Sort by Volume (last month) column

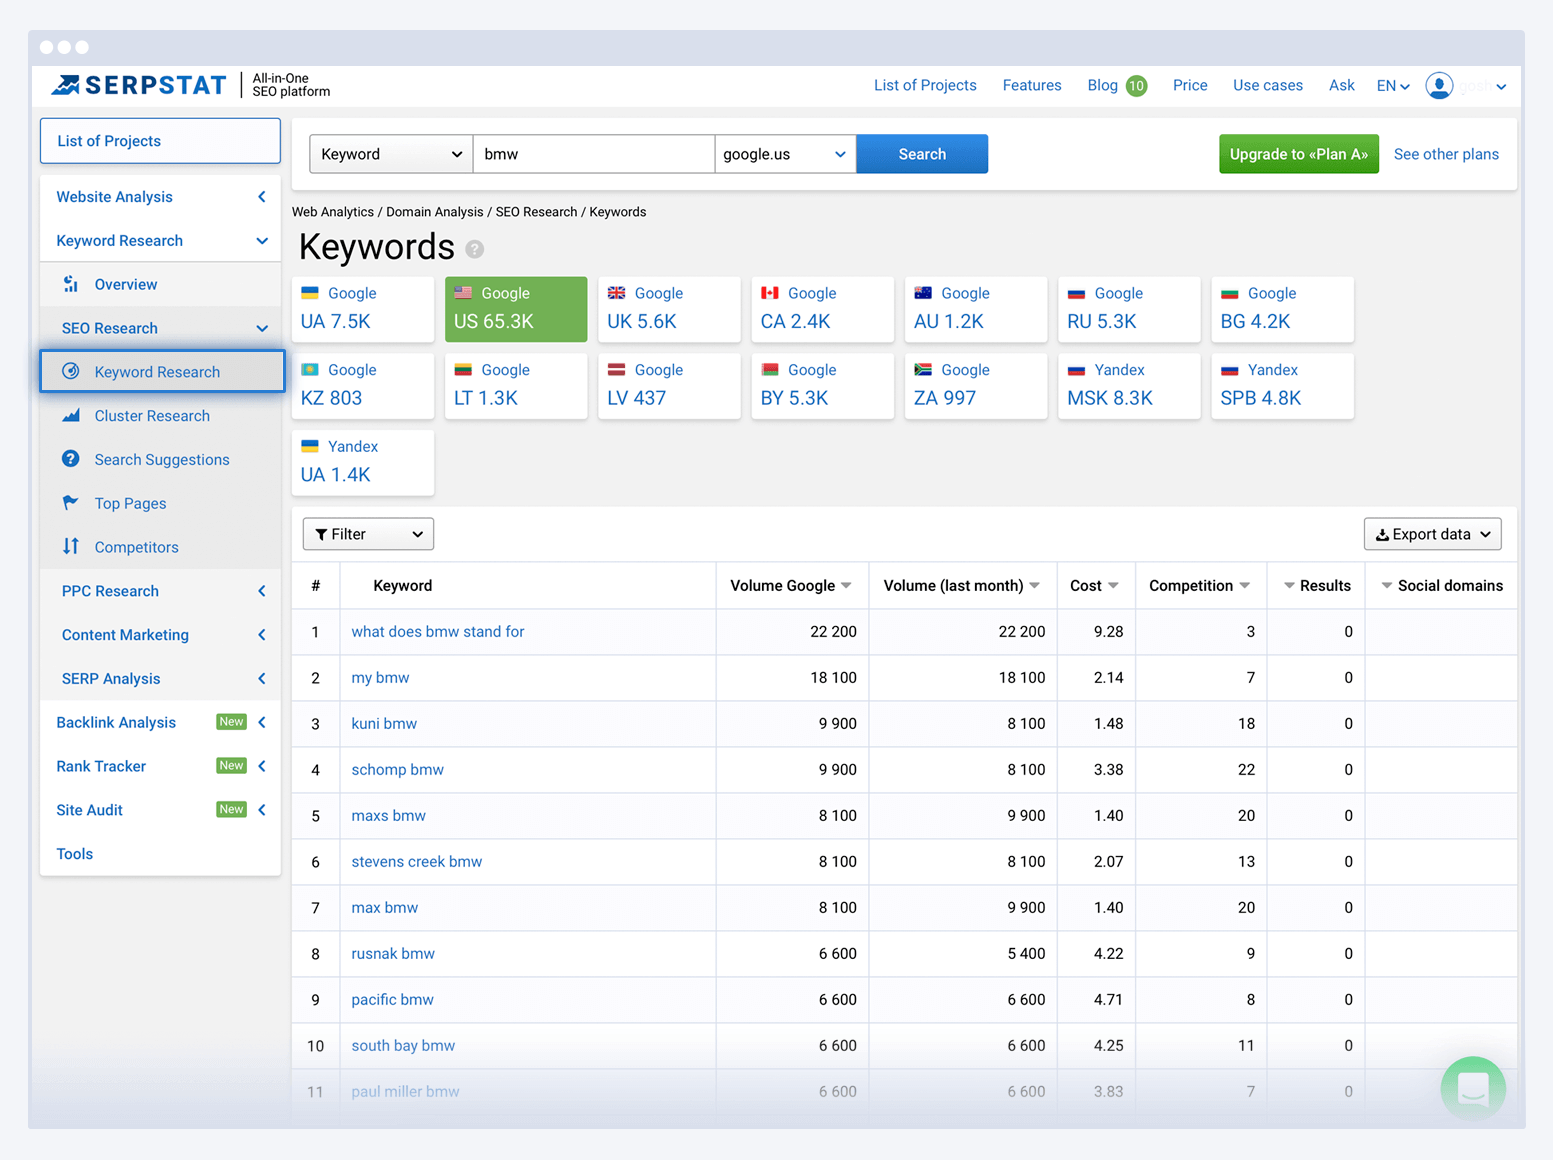962,585
